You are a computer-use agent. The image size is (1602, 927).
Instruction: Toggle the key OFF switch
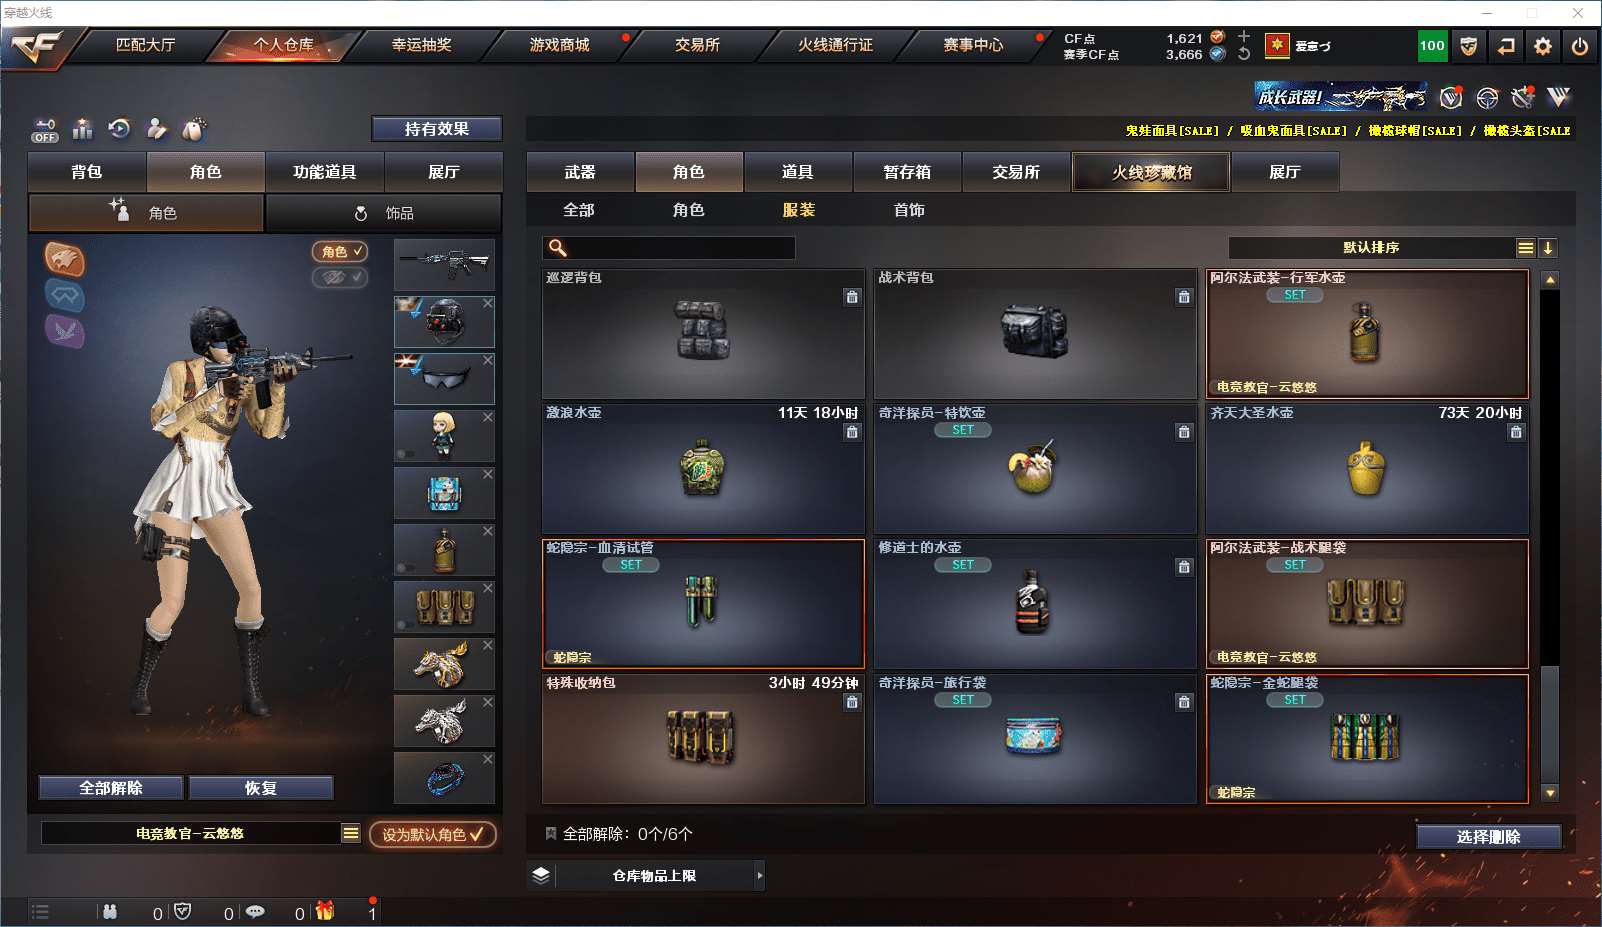click(x=45, y=130)
